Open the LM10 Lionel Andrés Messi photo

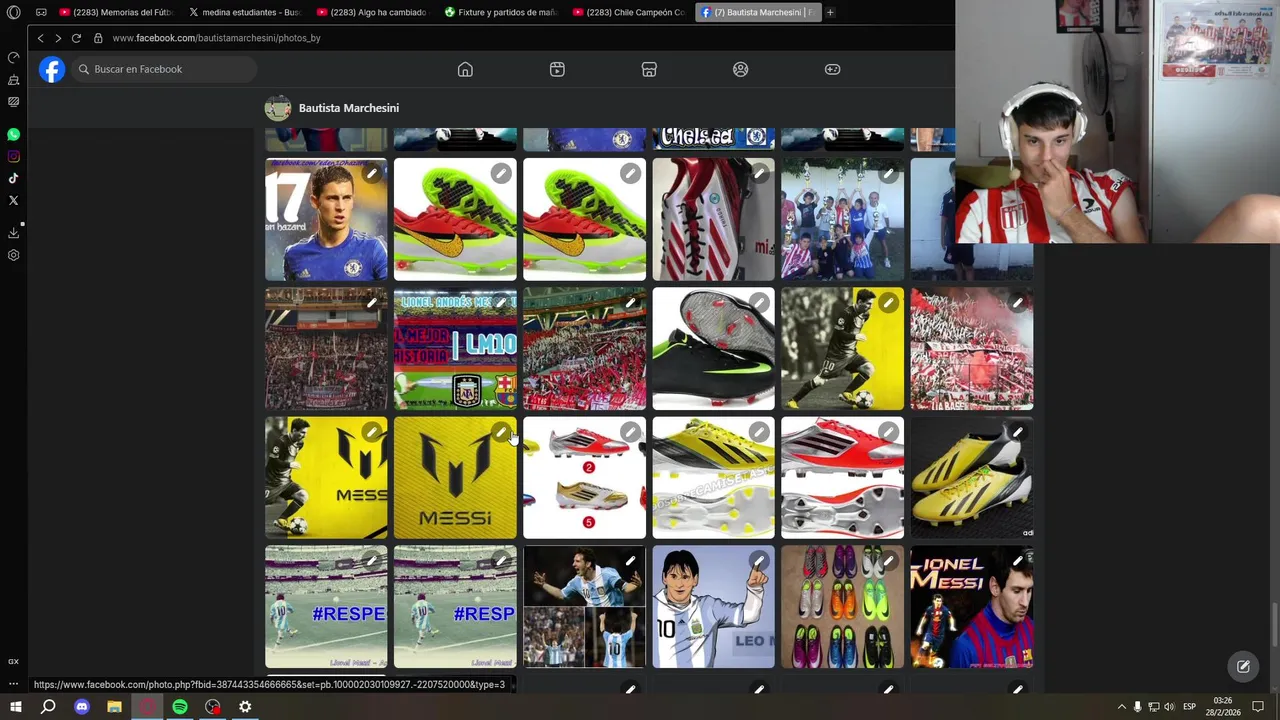click(455, 348)
